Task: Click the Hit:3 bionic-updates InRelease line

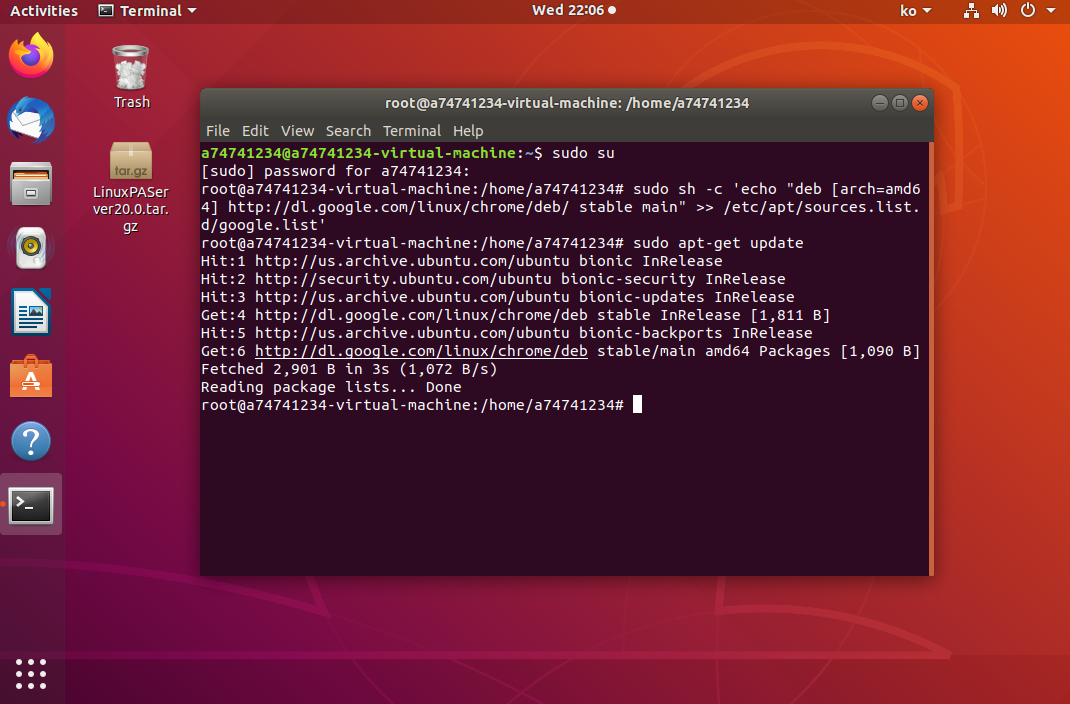Action: pyautogui.click(x=497, y=297)
